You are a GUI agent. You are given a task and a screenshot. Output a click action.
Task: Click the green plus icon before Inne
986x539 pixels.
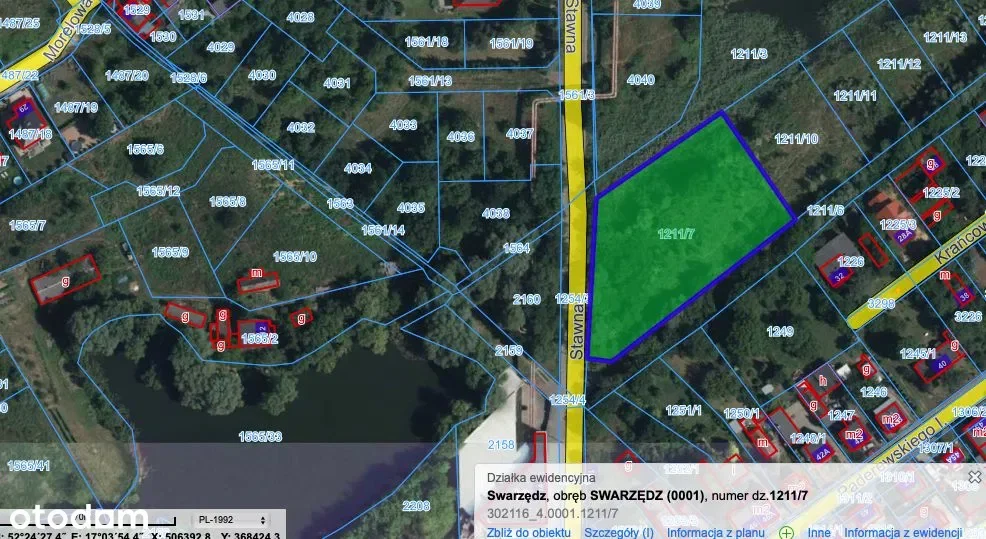[x=787, y=532]
